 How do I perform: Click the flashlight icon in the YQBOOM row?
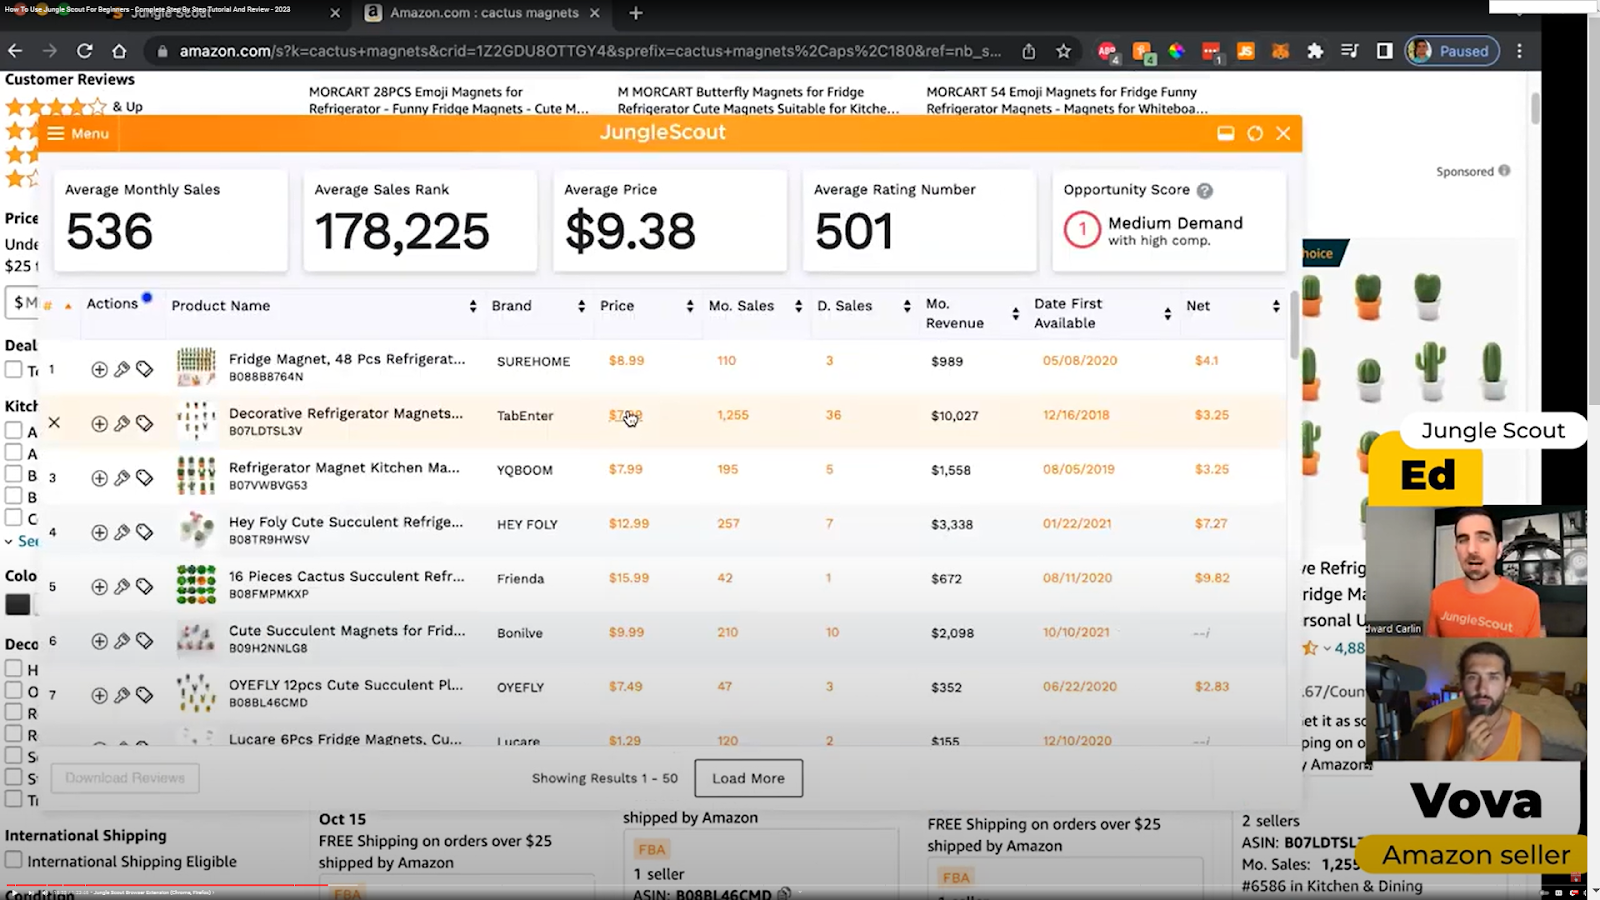[x=122, y=478]
